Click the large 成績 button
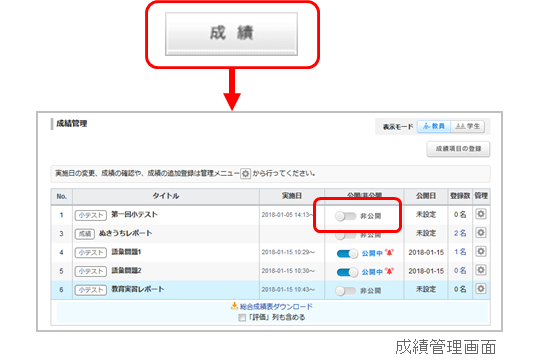The width and height of the screenshot is (550, 361). pyautogui.click(x=232, y=34)
